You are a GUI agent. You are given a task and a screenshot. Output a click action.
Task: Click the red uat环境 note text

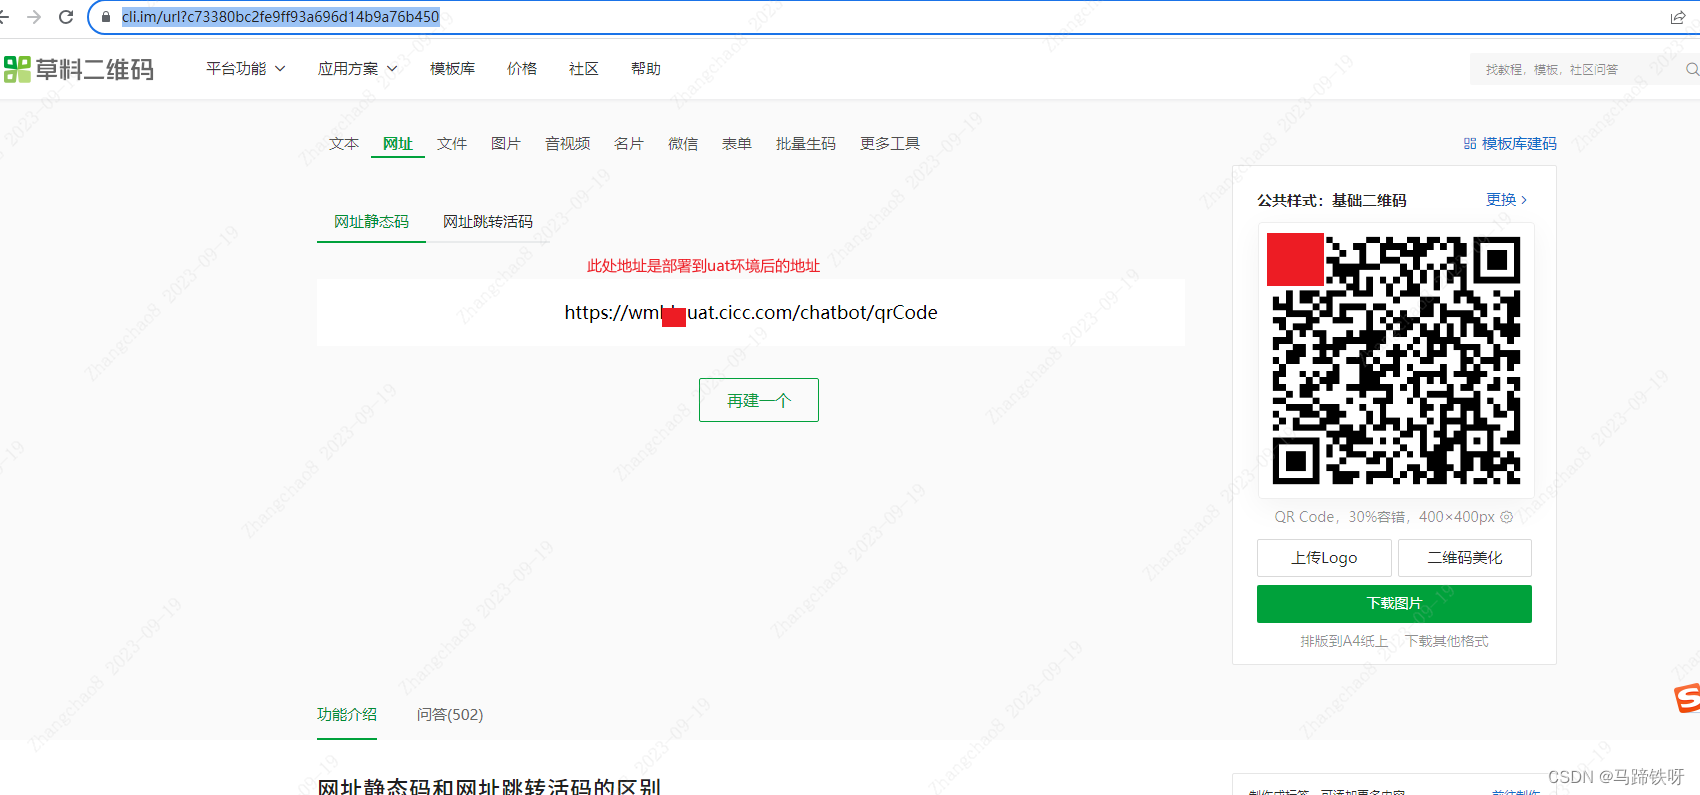coord(703,266)
